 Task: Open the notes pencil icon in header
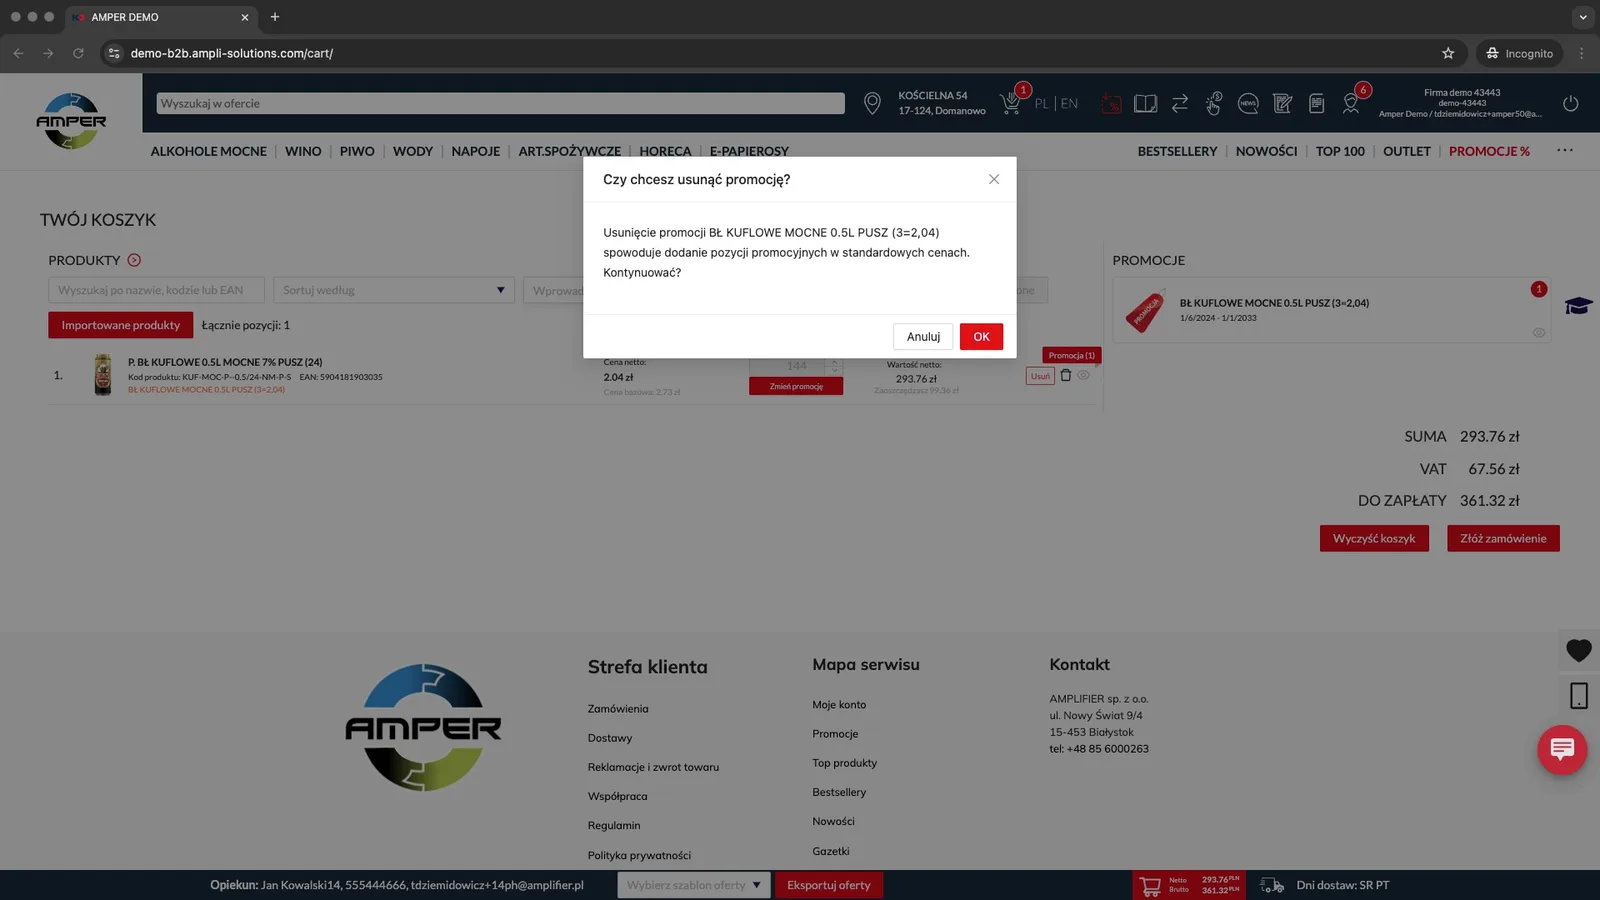(x=1283, y=103)
